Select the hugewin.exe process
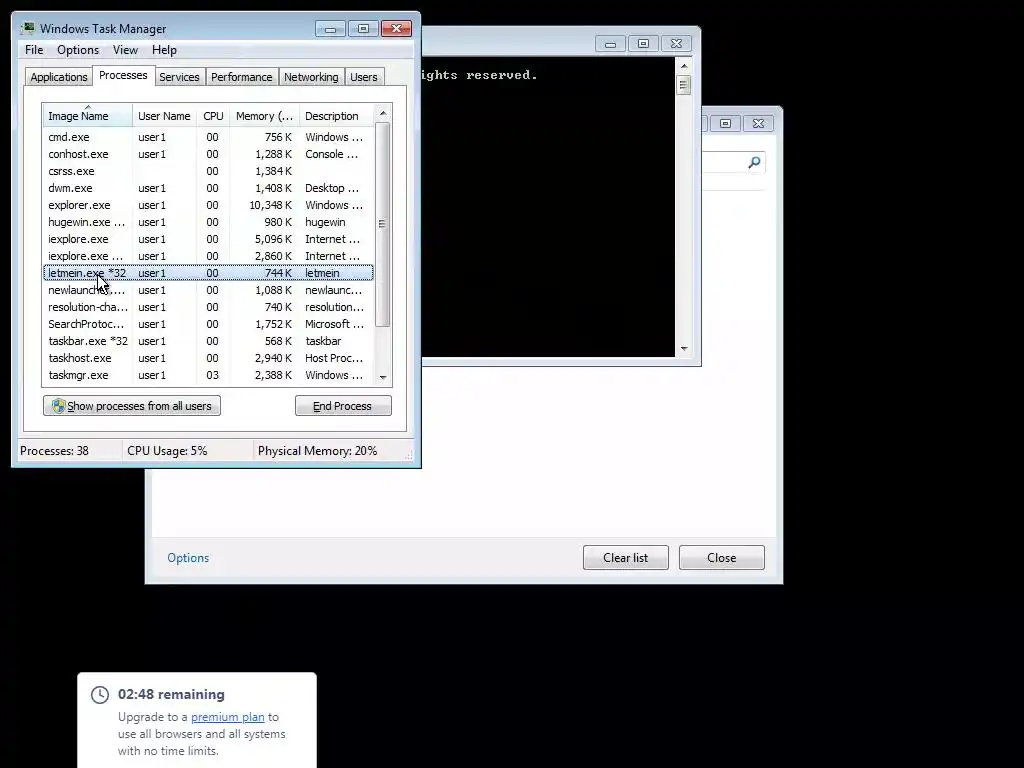The width and height of the screenshot is (1024, 768). coord(208,222)
